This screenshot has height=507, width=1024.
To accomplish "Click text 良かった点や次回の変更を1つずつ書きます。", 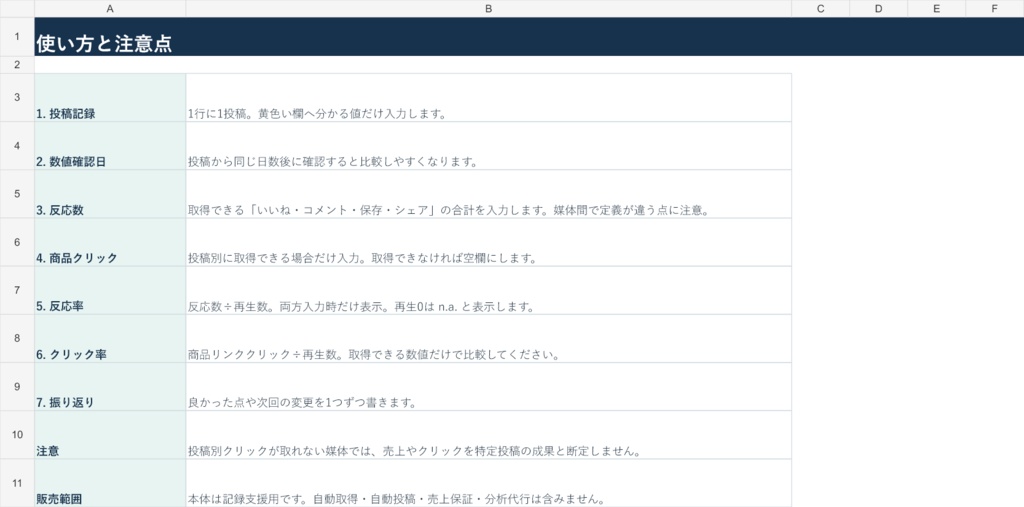I will [x=302, y=403].
